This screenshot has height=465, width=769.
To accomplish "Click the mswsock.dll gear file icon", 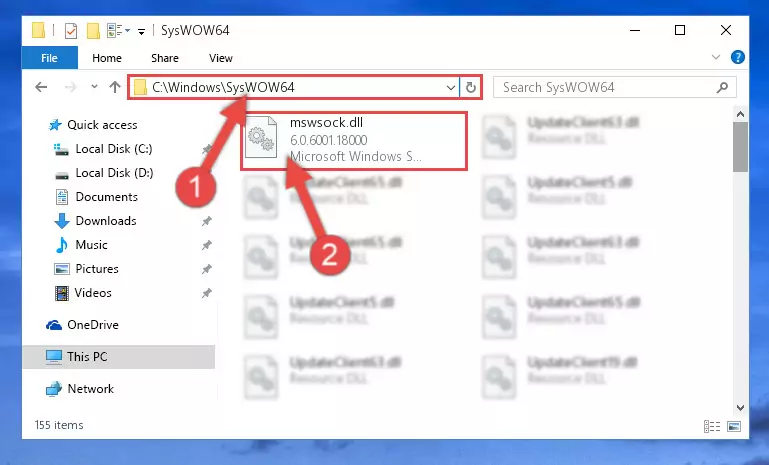I will tap(261, 138).
